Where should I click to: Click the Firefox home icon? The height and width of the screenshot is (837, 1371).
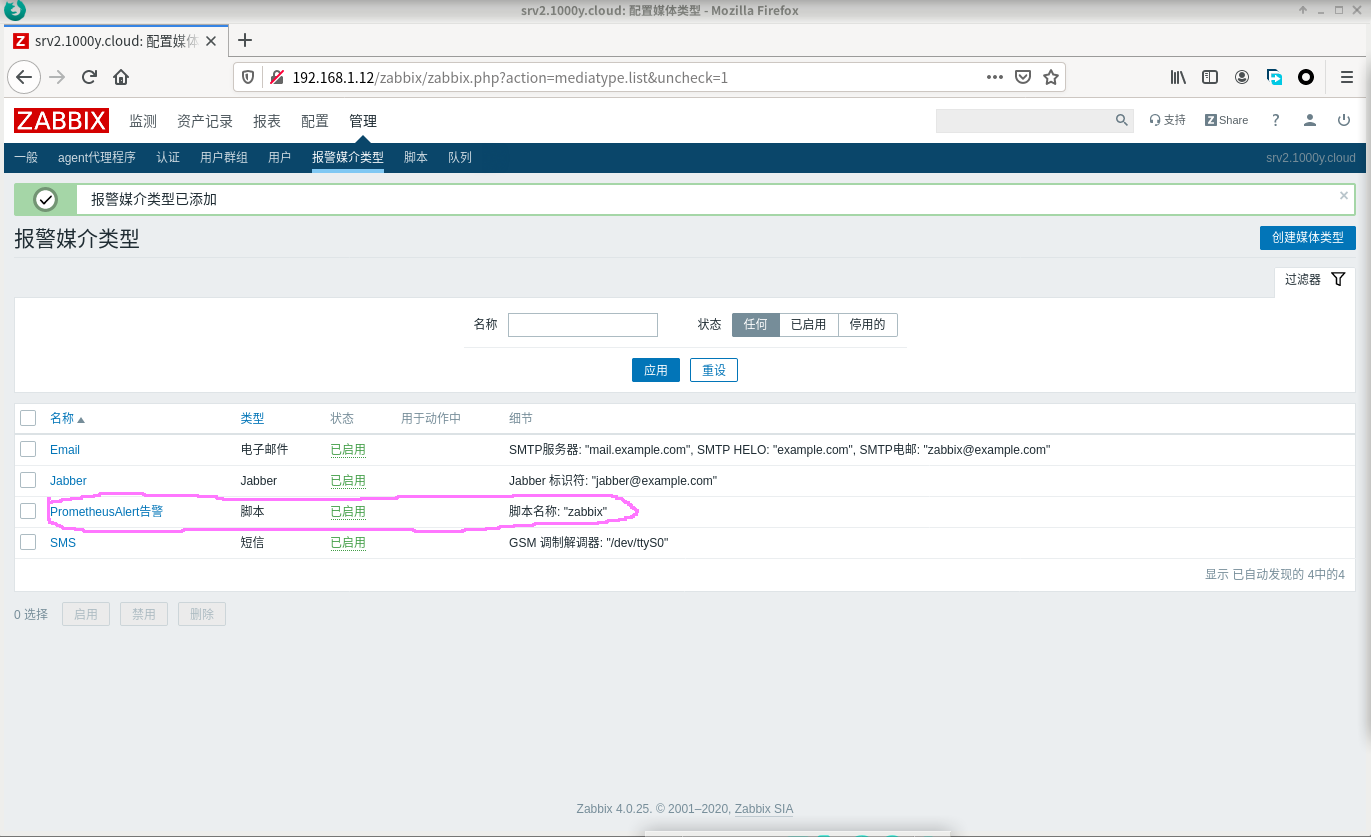[121, 77]
